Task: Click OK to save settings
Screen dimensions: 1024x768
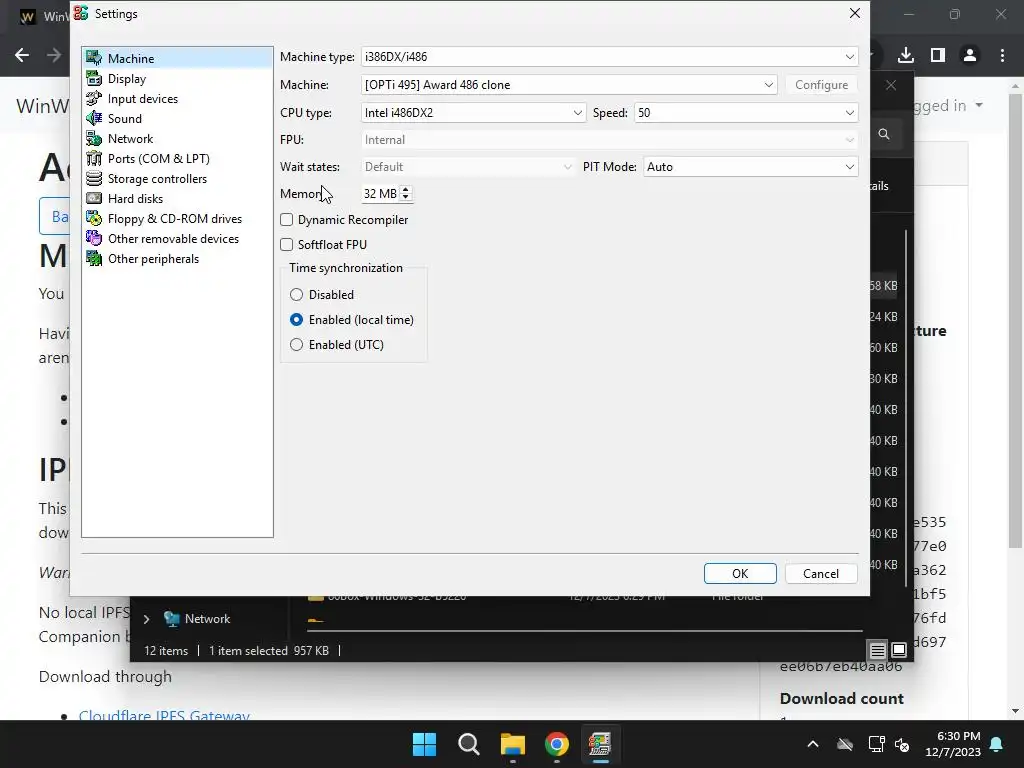Action: tap(740, 573)
